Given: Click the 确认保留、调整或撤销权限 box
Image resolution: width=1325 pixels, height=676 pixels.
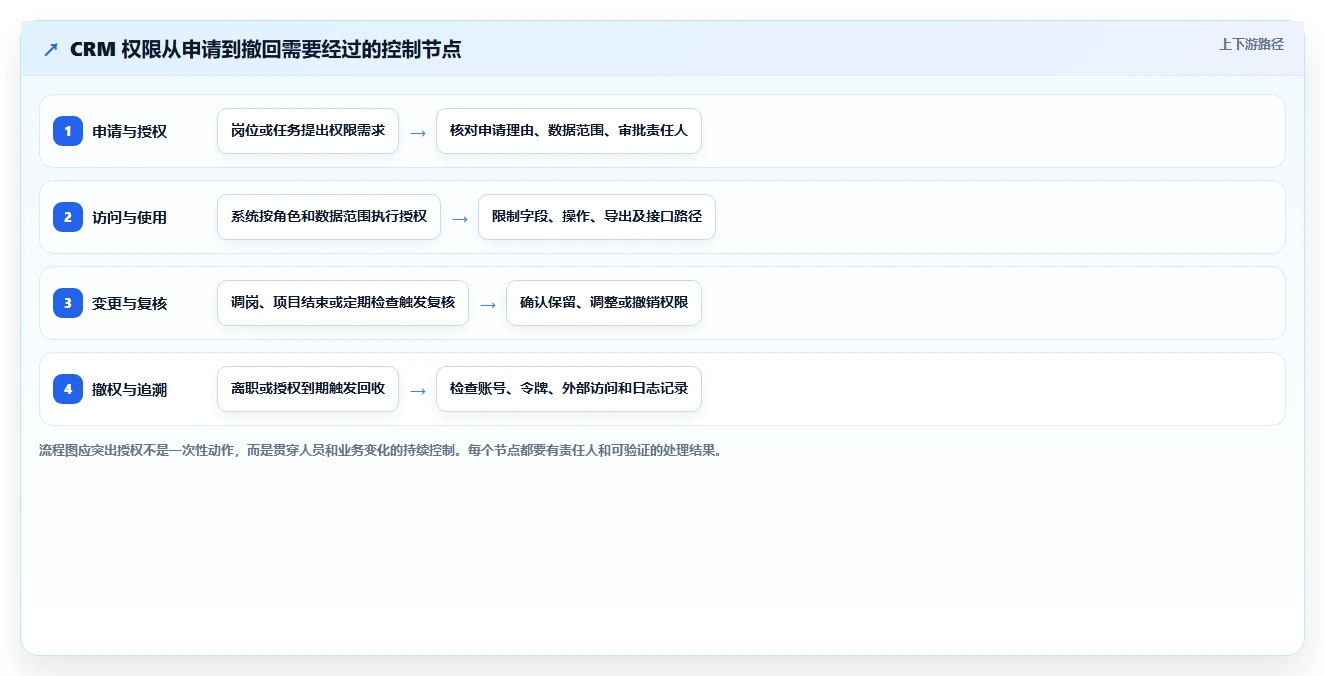Looking at the screenshot, I should tap(604, 303).
